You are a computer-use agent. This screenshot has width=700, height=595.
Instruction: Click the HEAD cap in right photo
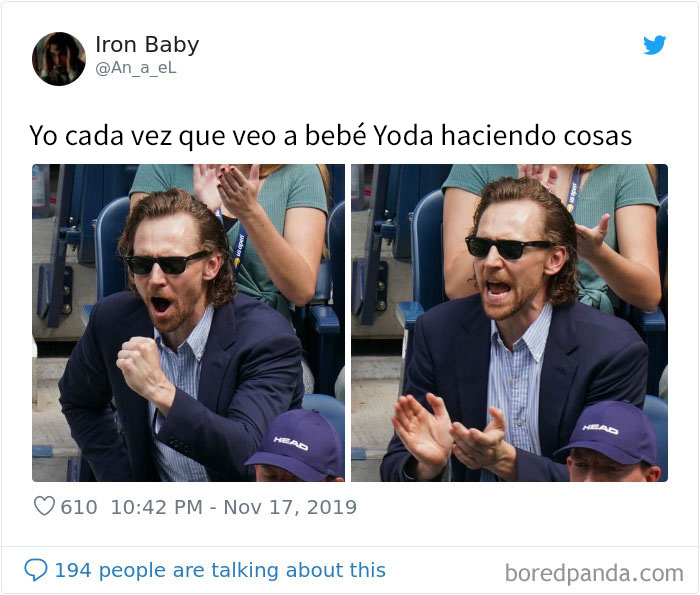click(x=606, y=432)
